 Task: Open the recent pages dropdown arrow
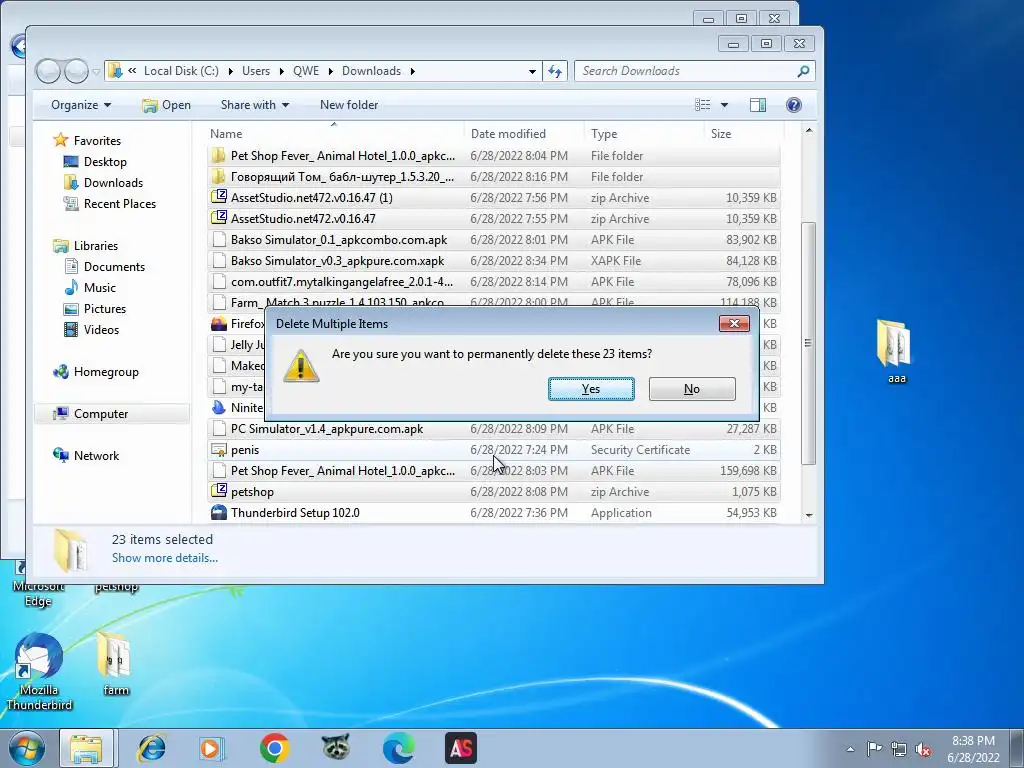(96, 71)
